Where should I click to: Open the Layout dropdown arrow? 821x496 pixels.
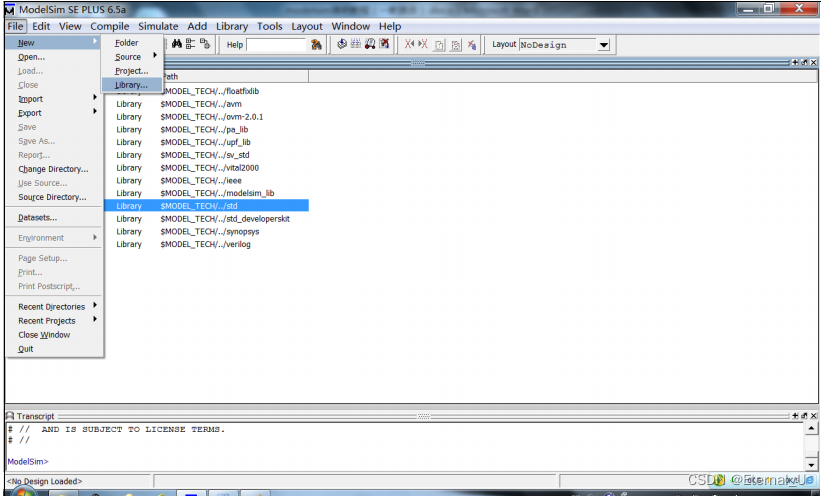coord(604,45)
